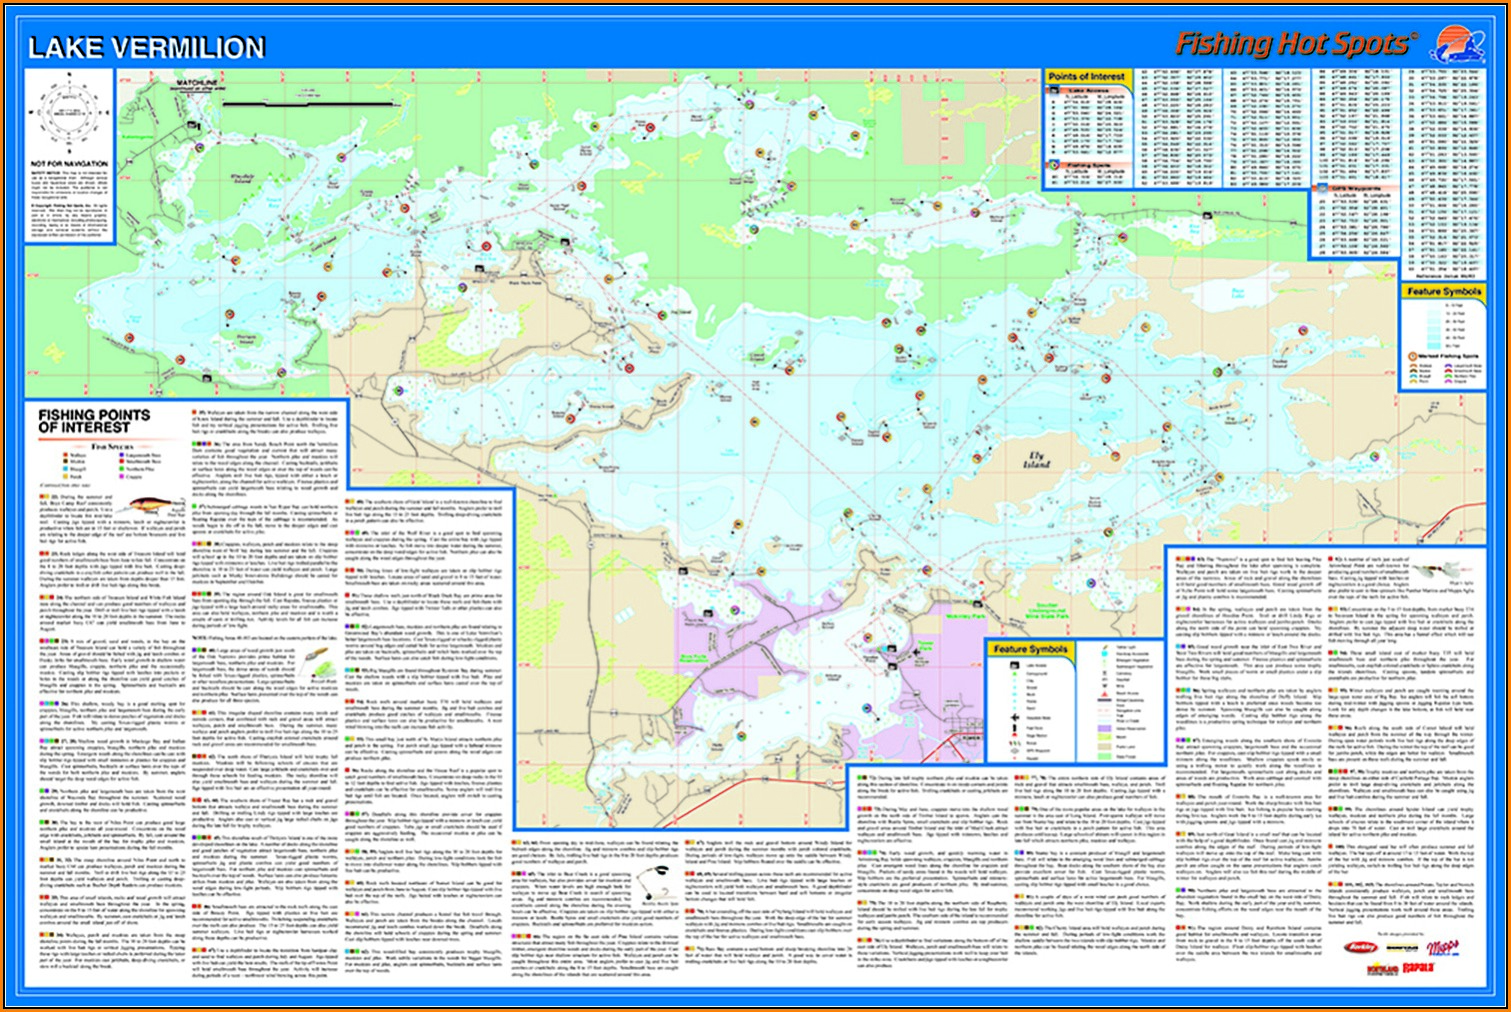Click the Lake Access icon in Points of Interest

1055,91
